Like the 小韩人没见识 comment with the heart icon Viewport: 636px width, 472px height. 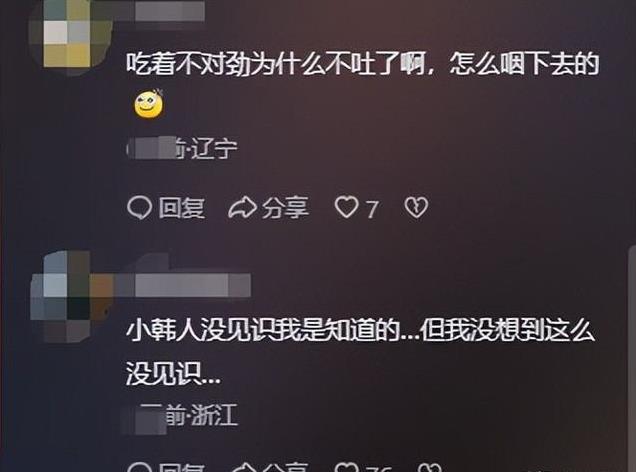(346, 467)
